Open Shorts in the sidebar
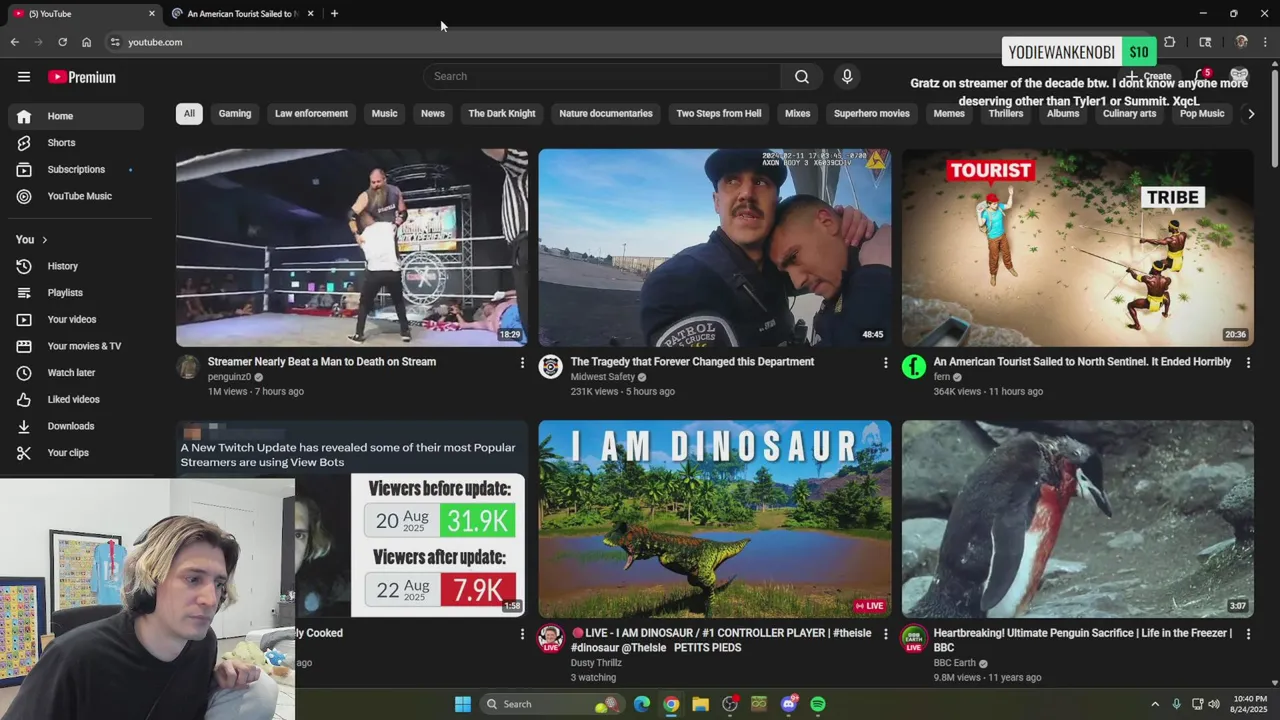The image size is (1280, 720). click(x=76, y=143)
